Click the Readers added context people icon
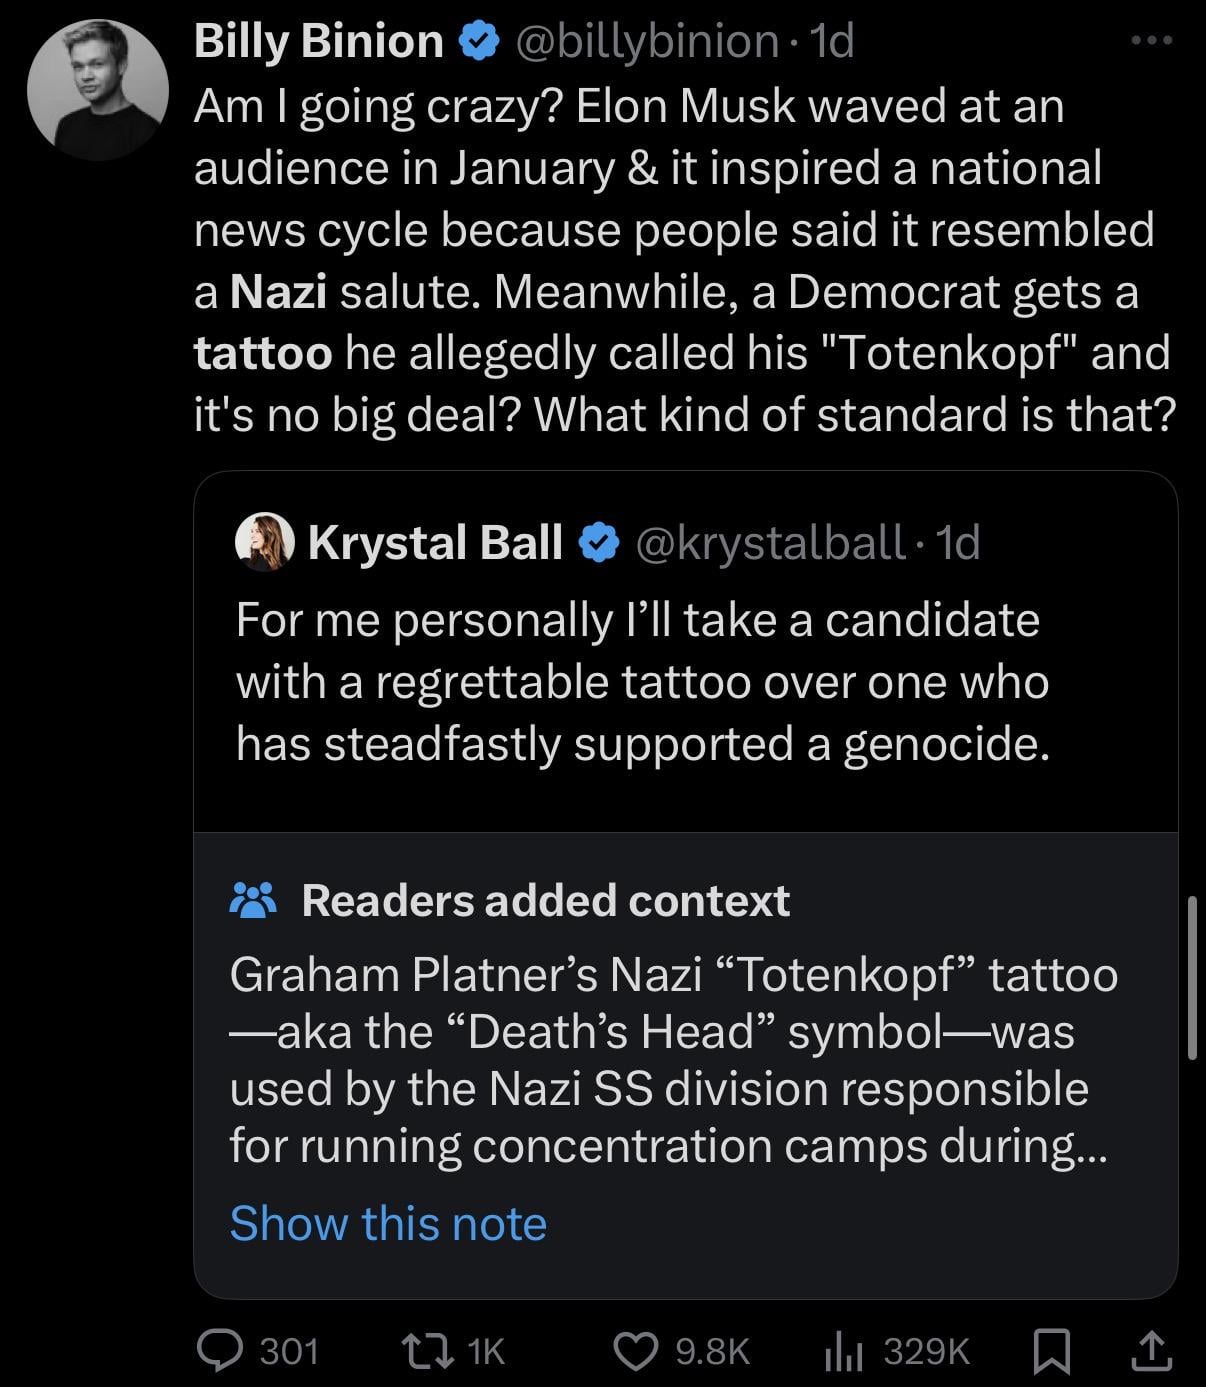1206x1387 pixels. point(253,900)
